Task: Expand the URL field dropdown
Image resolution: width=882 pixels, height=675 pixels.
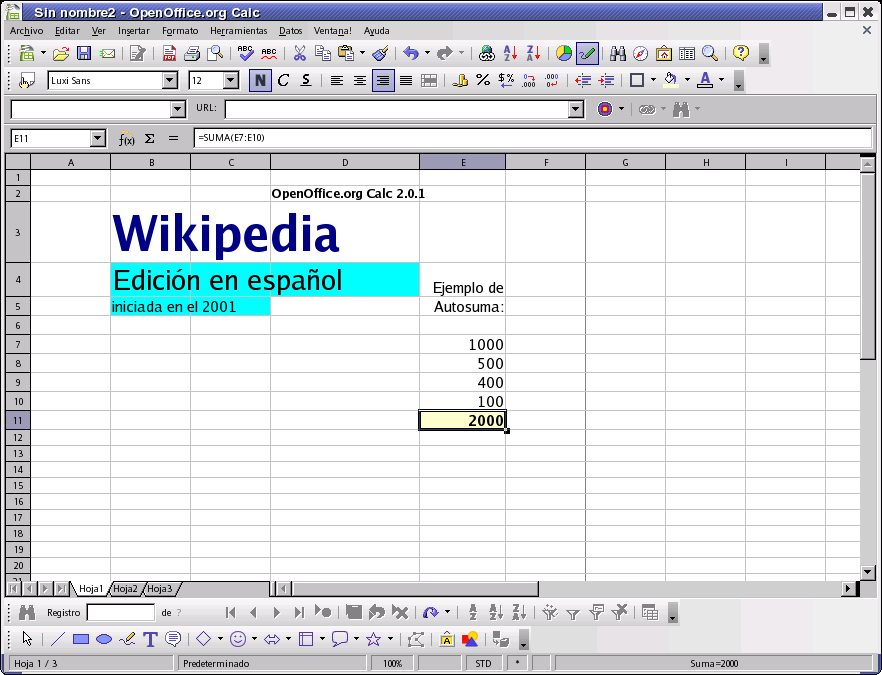Action: pos(575,109)
